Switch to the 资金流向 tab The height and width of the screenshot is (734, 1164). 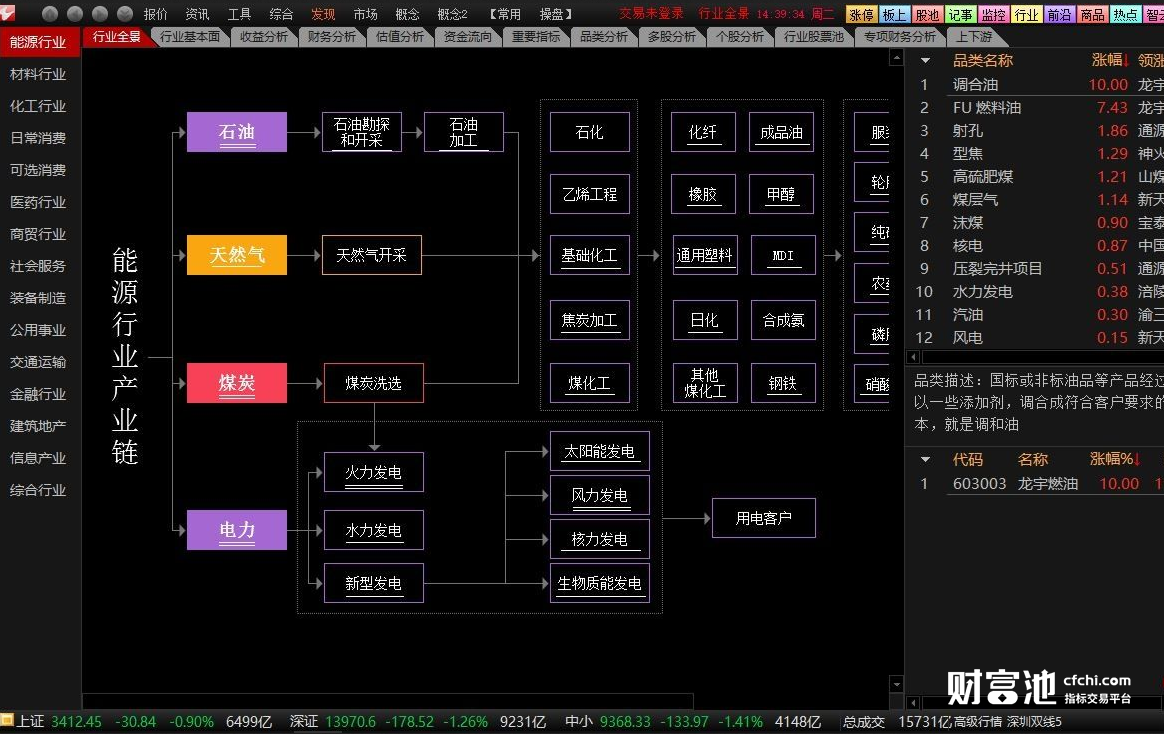[x=467, y=36]
